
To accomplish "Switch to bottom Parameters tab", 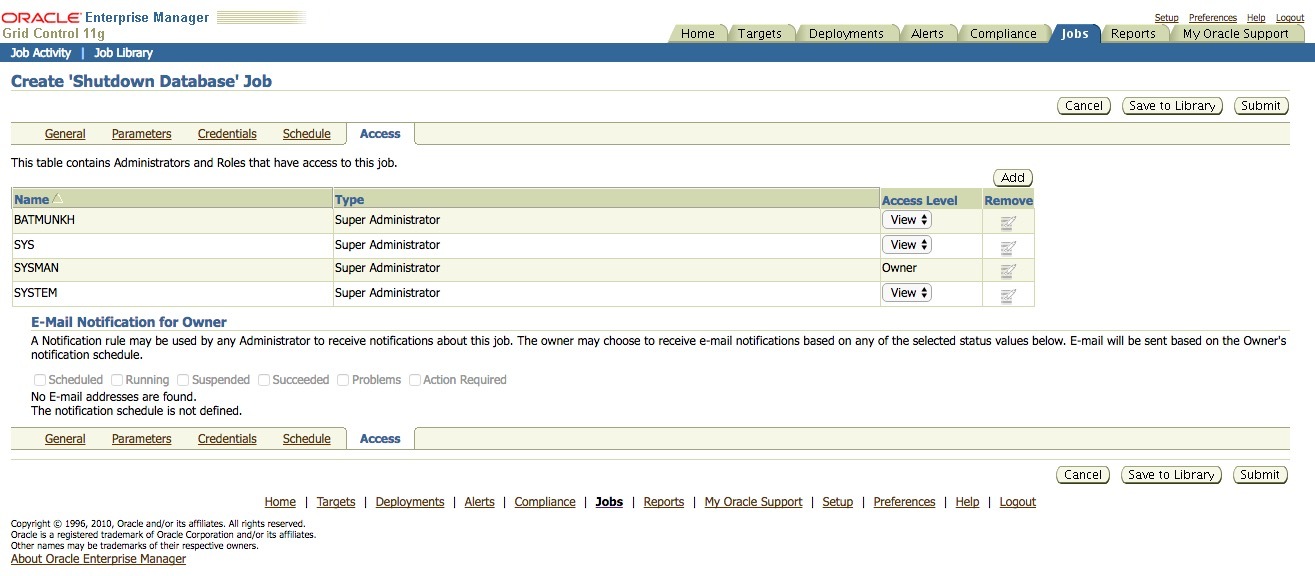I will tap(142, 439).
